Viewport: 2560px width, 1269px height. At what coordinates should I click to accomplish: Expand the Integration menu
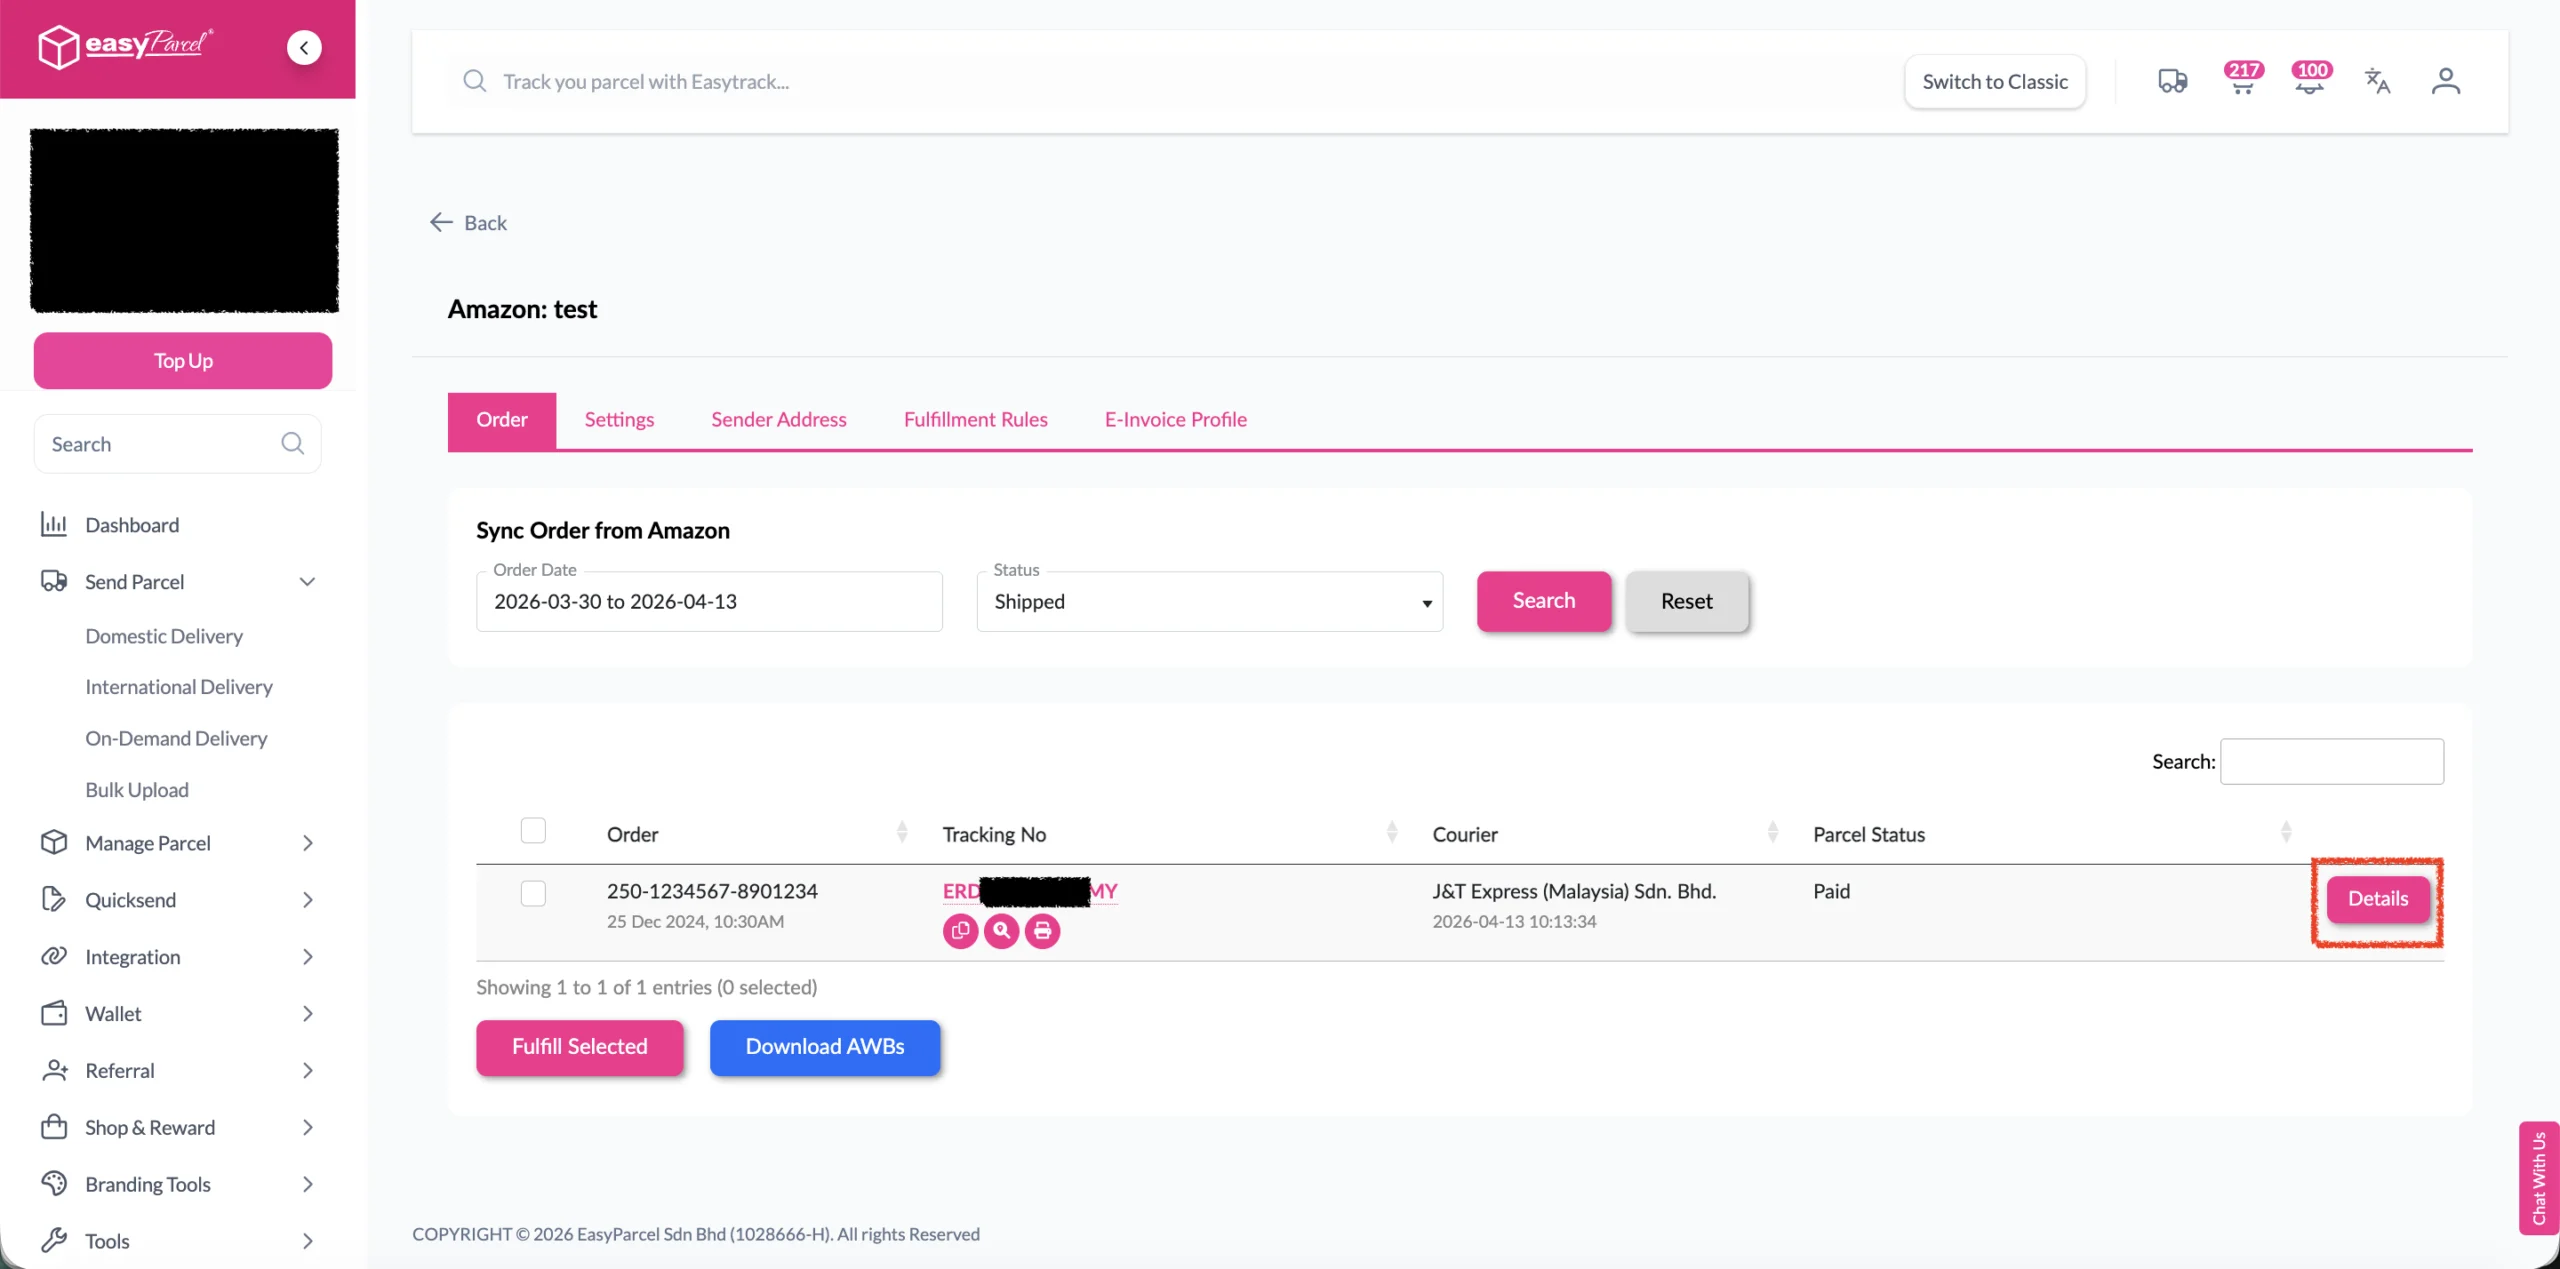coord(307,957)
